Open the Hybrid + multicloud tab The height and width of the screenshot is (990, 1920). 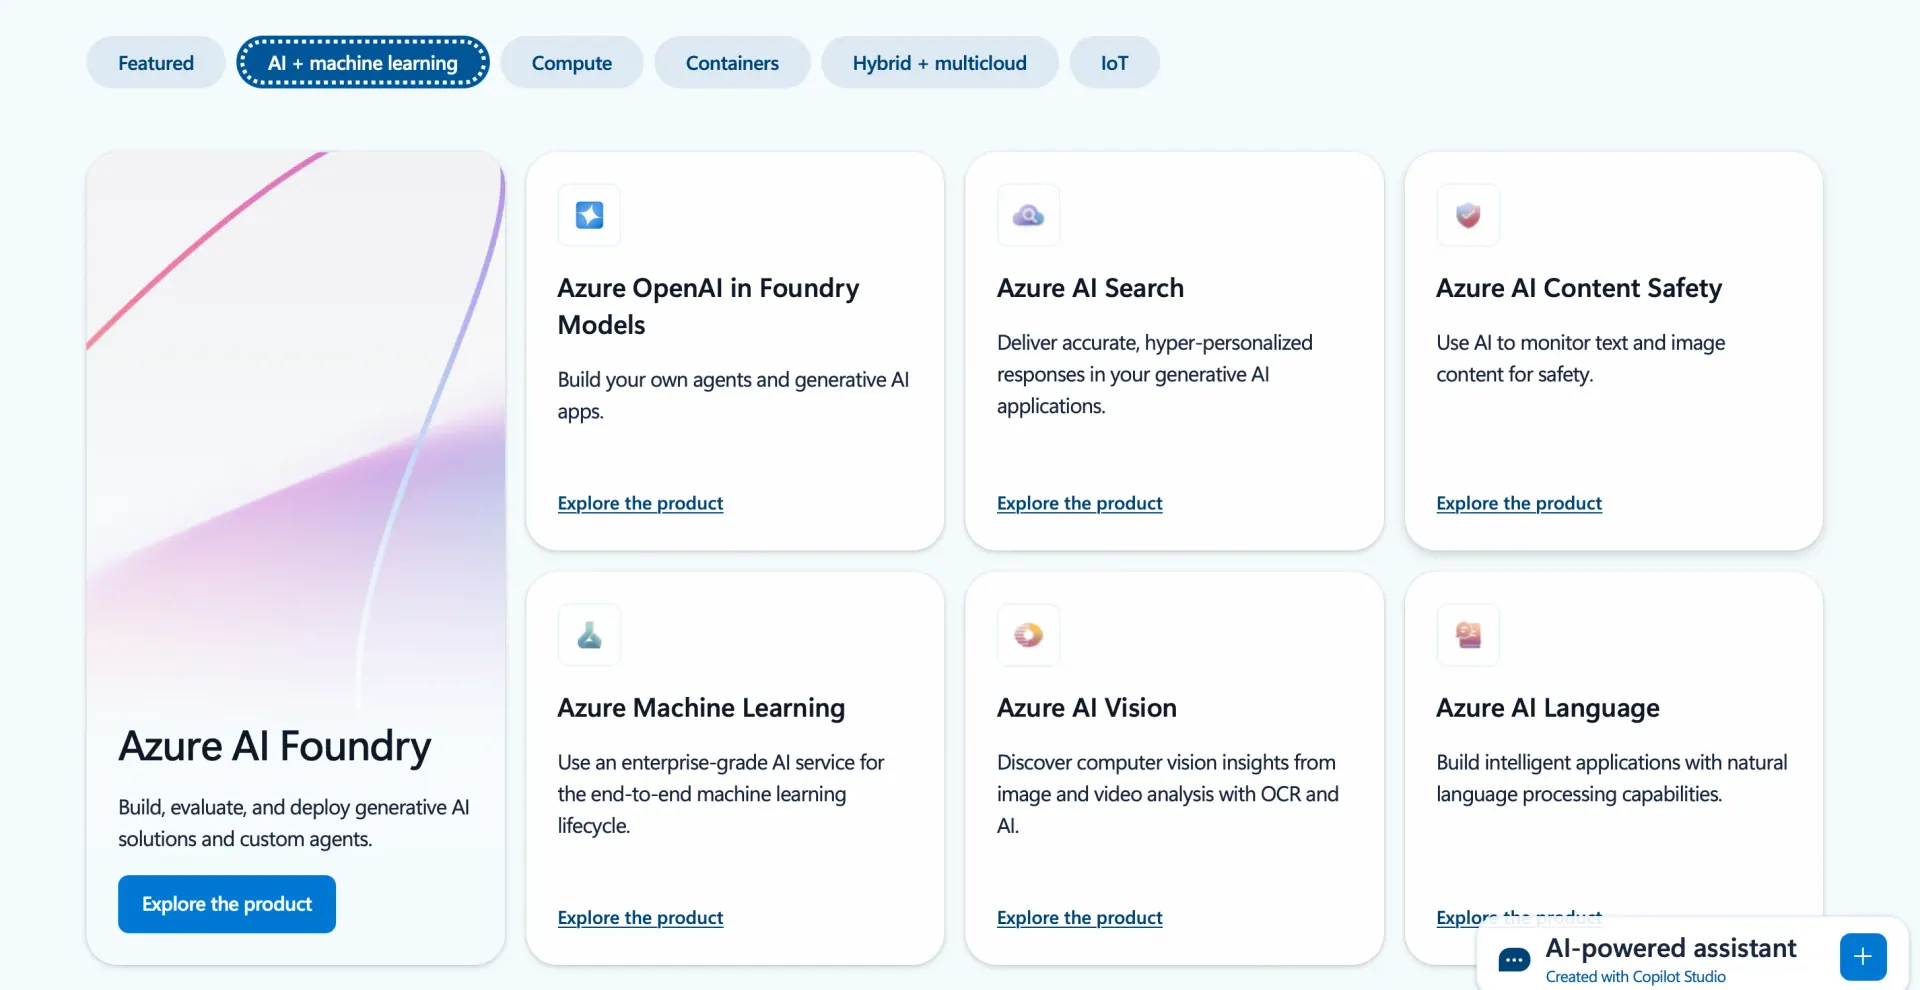[940, 62]
